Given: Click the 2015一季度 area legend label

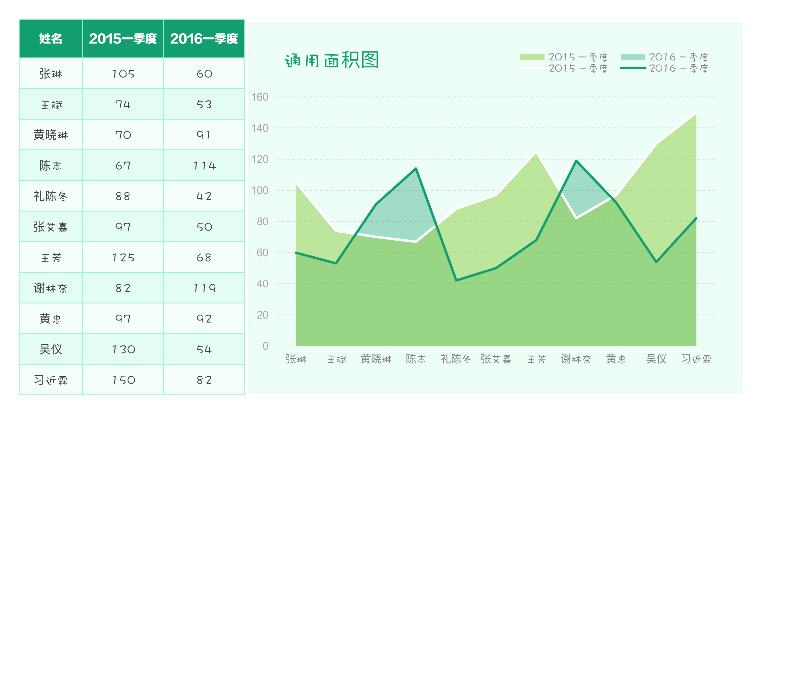Looking at the screenshot, I should pos(578,57).
